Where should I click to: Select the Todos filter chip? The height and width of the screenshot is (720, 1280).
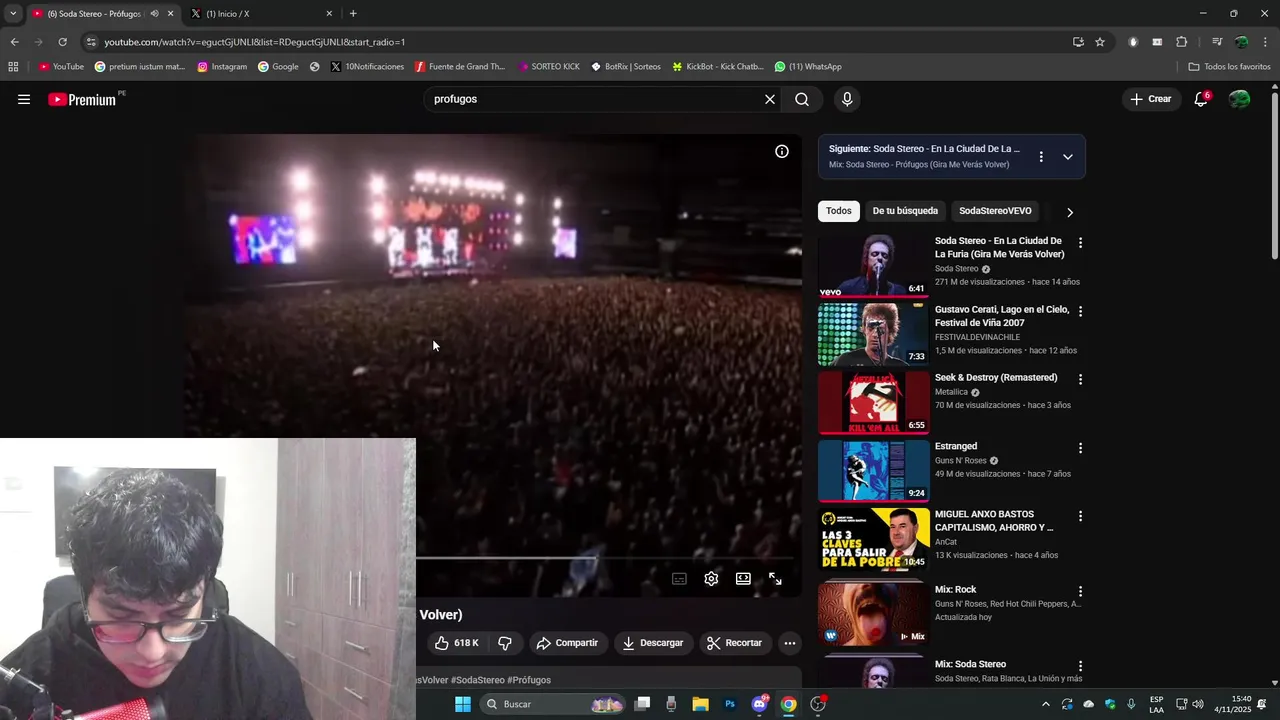point(839,211)
